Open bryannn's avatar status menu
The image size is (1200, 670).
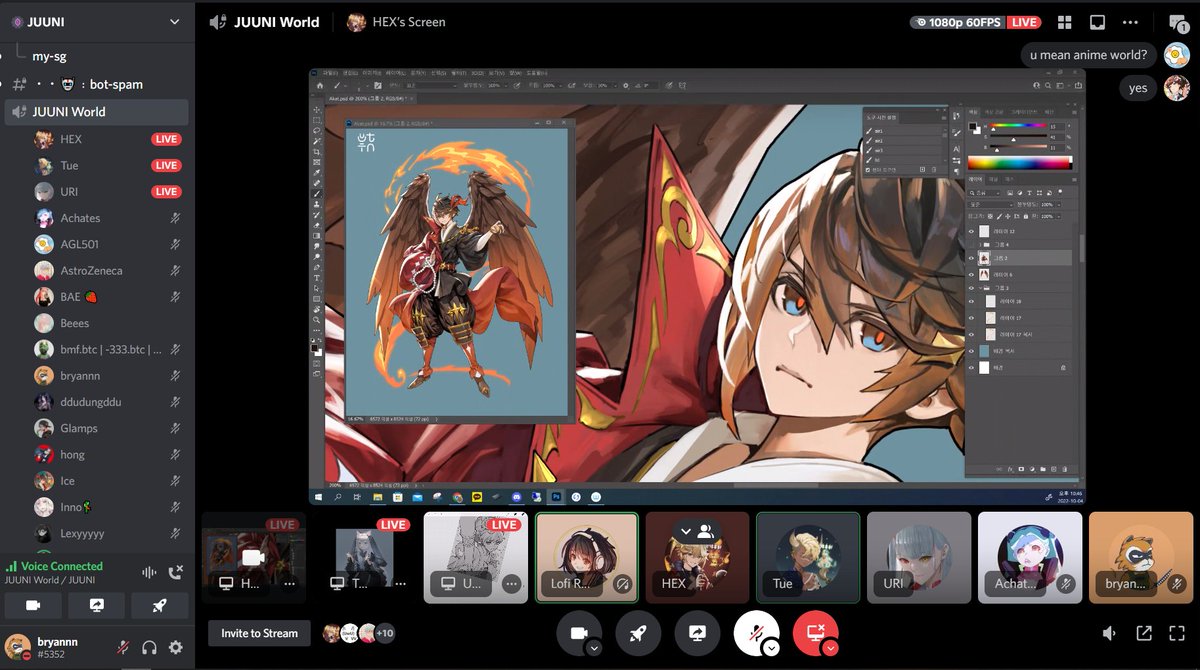click(x=17, y=647)
